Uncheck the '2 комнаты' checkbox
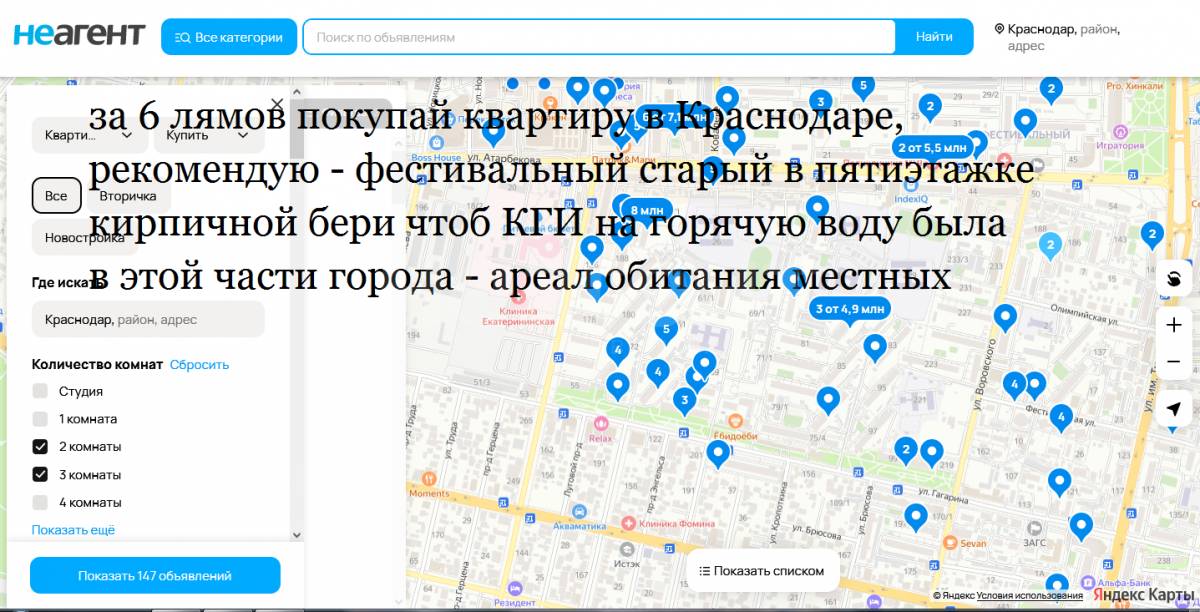The height and width of the screenshot is (612, 1200). click(x=40, y=446)
